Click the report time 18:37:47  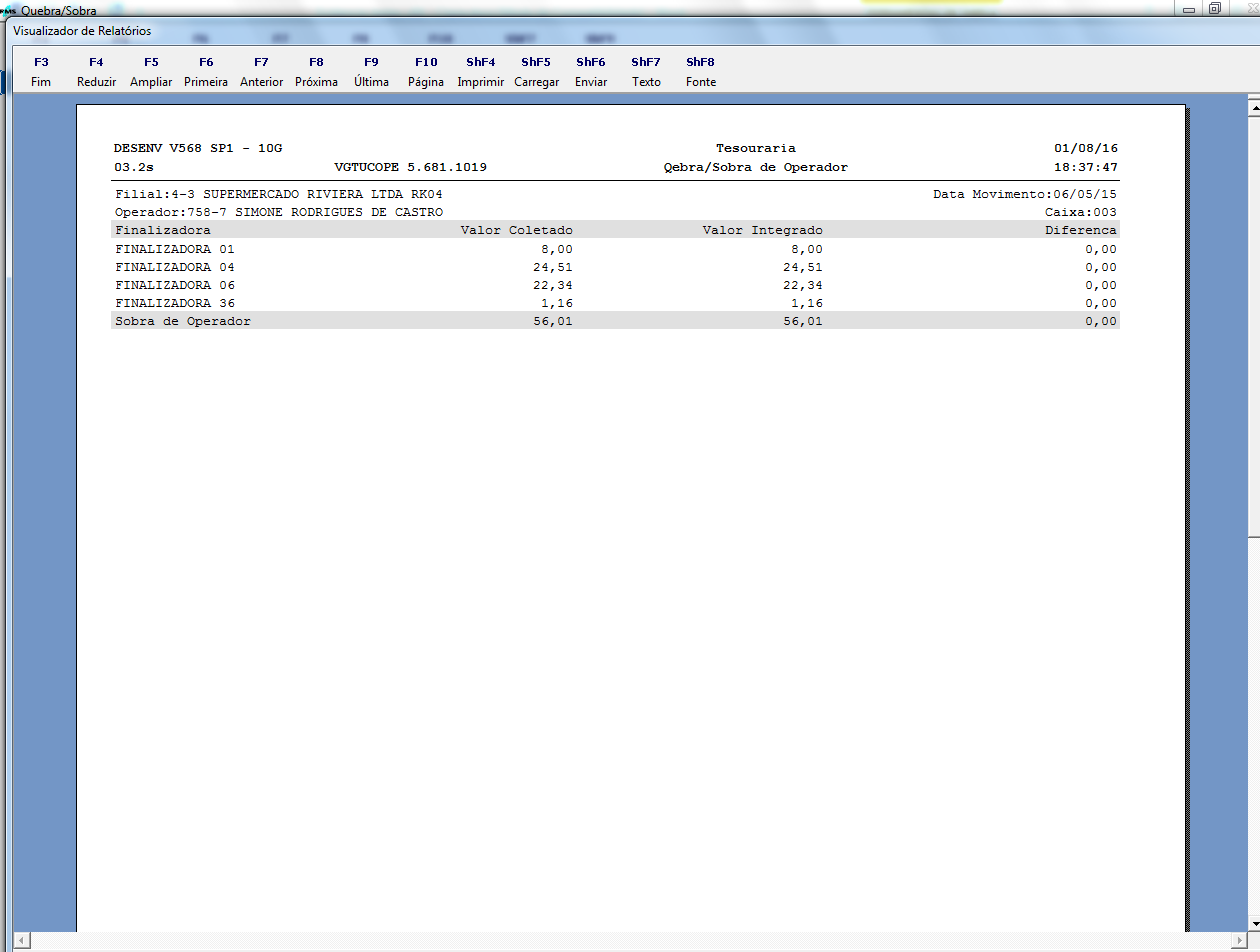click(1086, 167)
